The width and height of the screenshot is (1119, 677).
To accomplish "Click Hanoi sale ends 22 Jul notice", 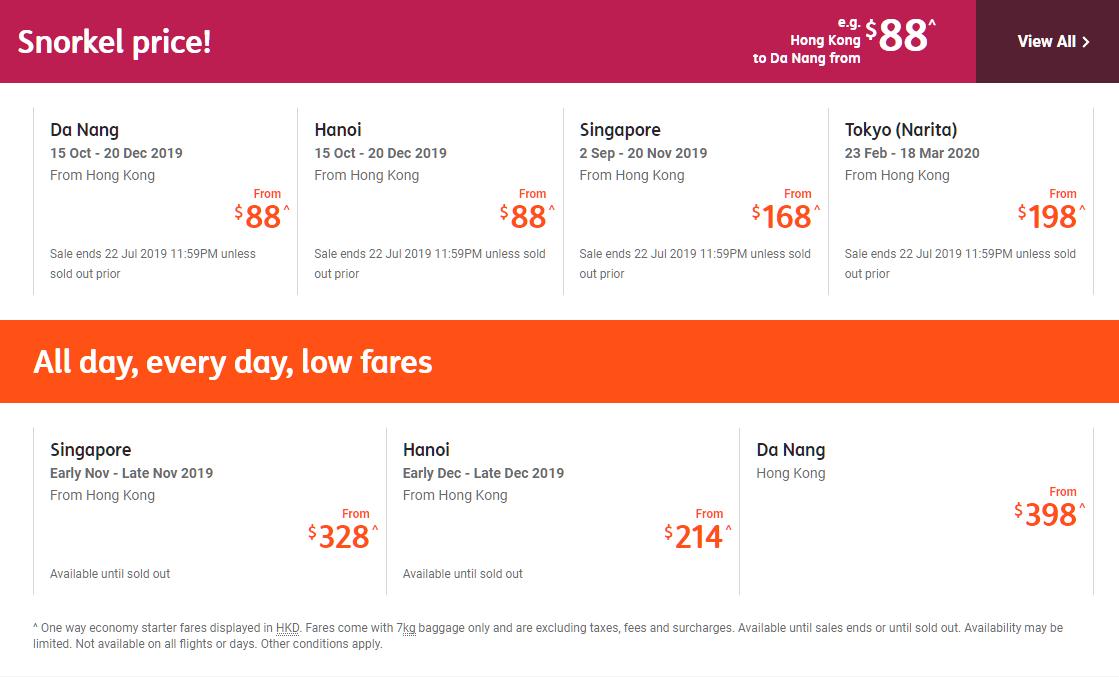I will click(430, 263).
